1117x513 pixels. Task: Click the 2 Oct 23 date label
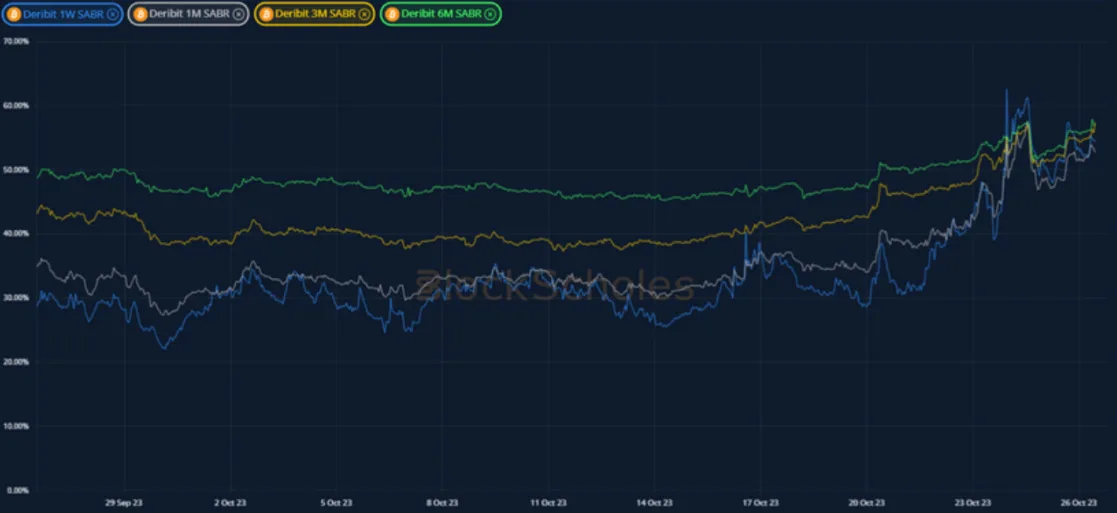(x=229, y=502)
